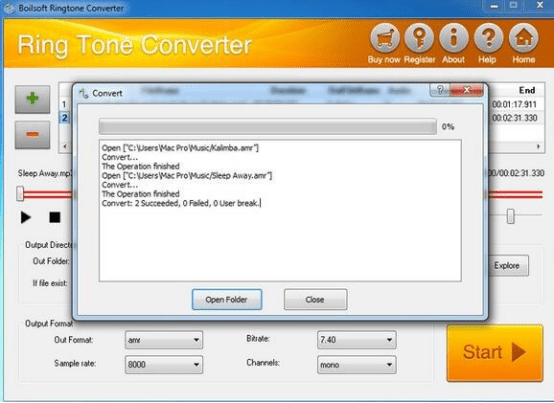
Task: Click the Open Folder button
Action: (x=227, y=300)
